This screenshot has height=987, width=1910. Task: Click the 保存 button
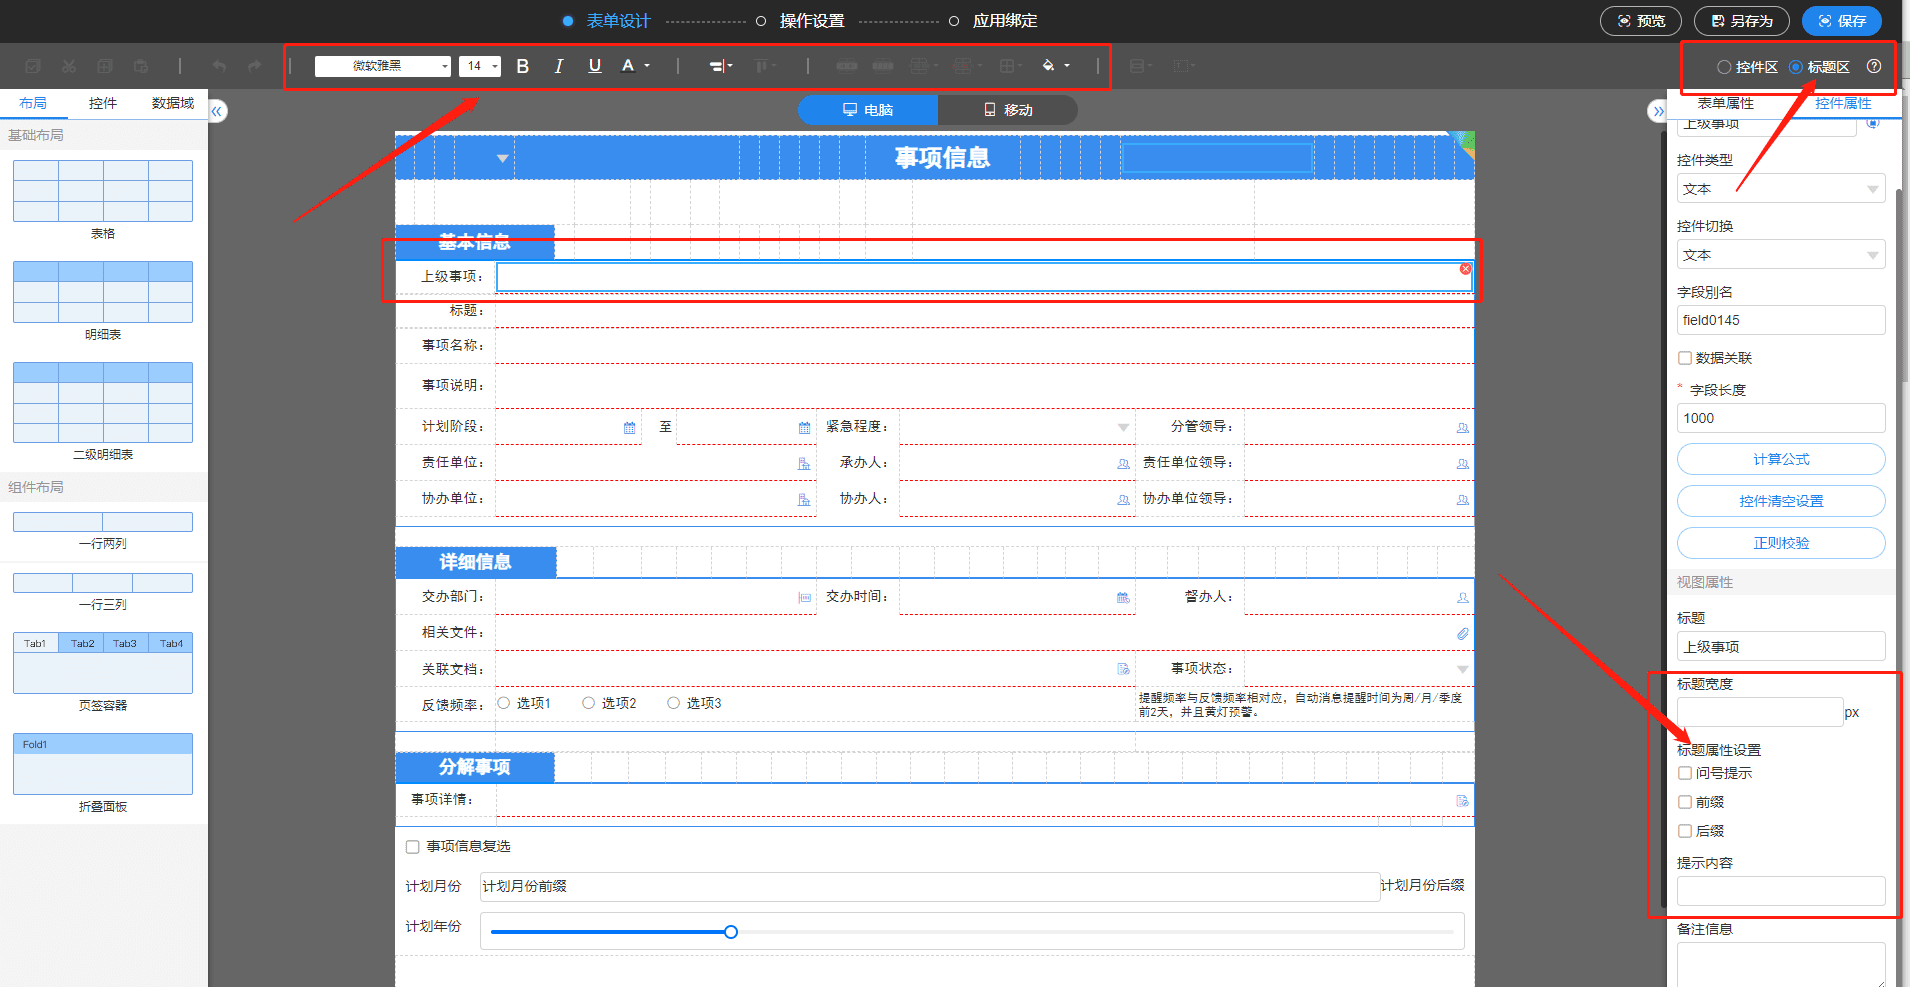click(1842, 21)
